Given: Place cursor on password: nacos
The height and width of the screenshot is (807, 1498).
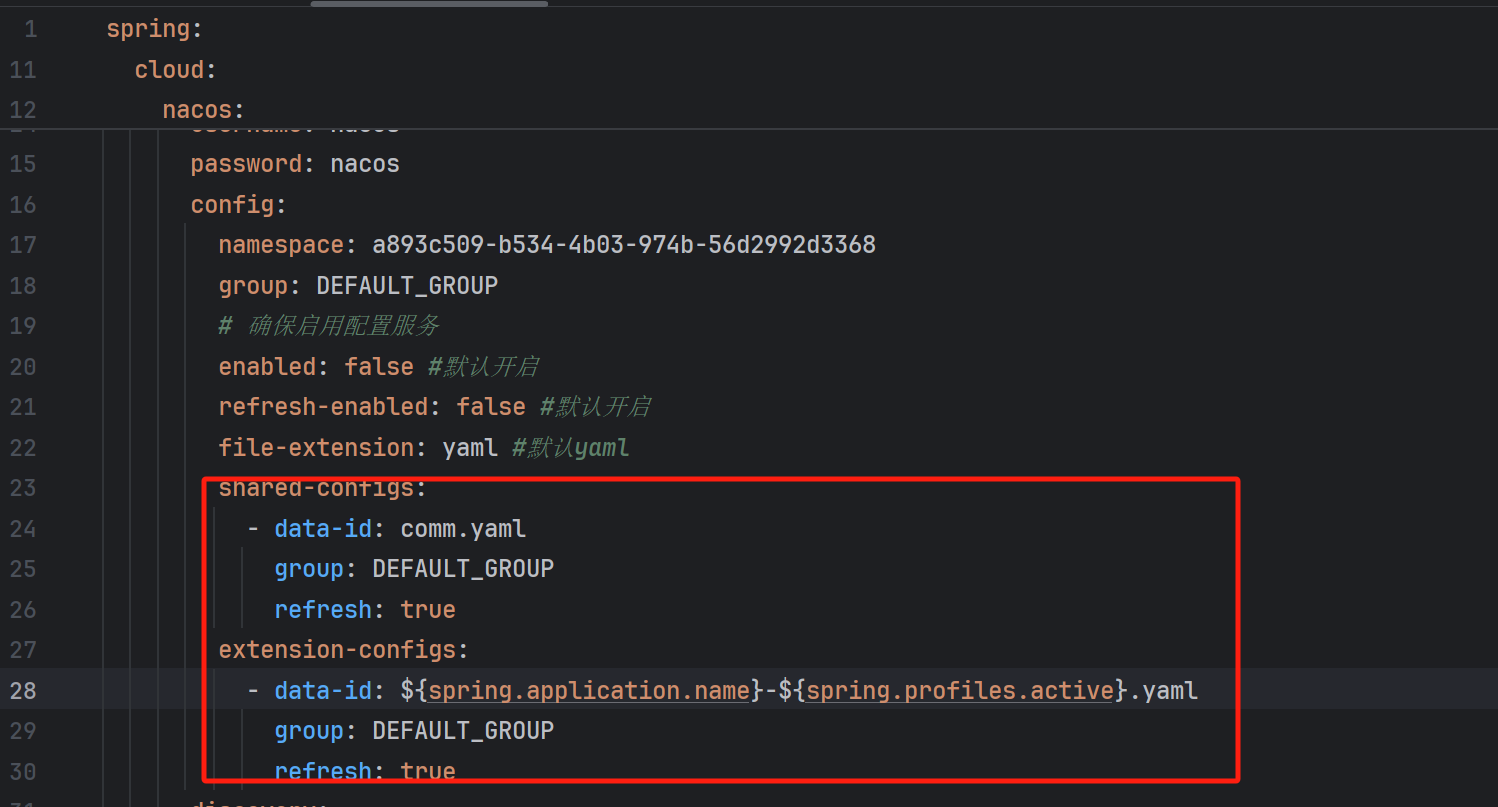Looking at the screenshot, I should [x=295, y=163].
